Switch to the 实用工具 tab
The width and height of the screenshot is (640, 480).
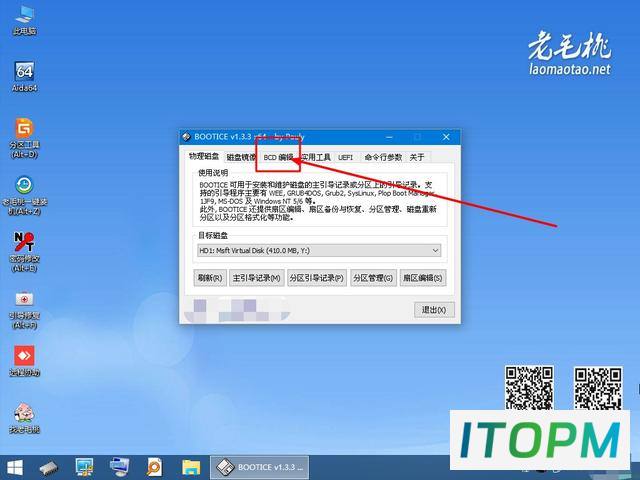tap(316, 157)
